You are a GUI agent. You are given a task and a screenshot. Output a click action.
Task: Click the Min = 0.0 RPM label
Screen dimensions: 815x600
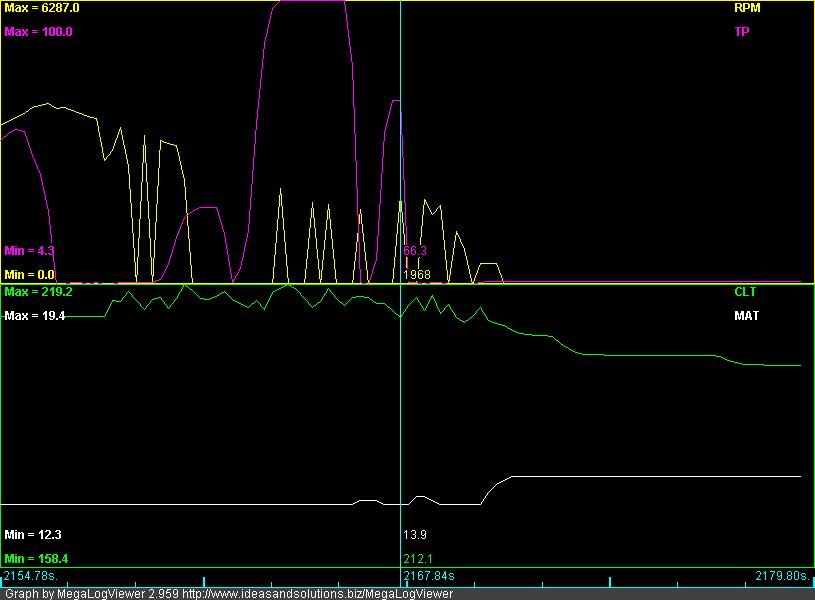(x=29, y=274)
